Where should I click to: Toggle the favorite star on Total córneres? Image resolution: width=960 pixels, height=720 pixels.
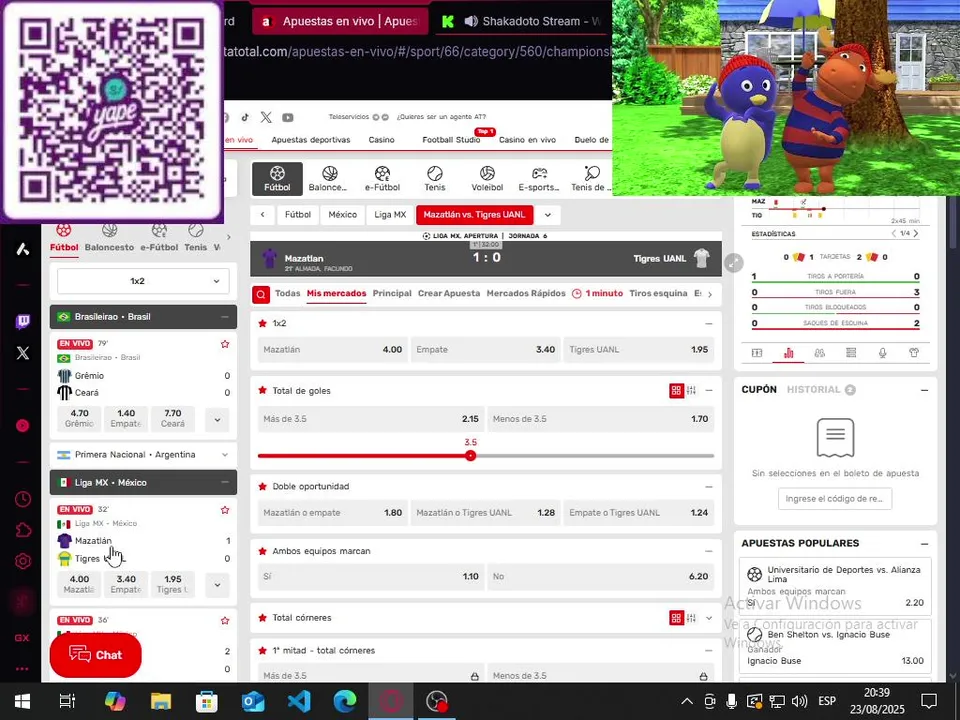[x=263, y=618]
